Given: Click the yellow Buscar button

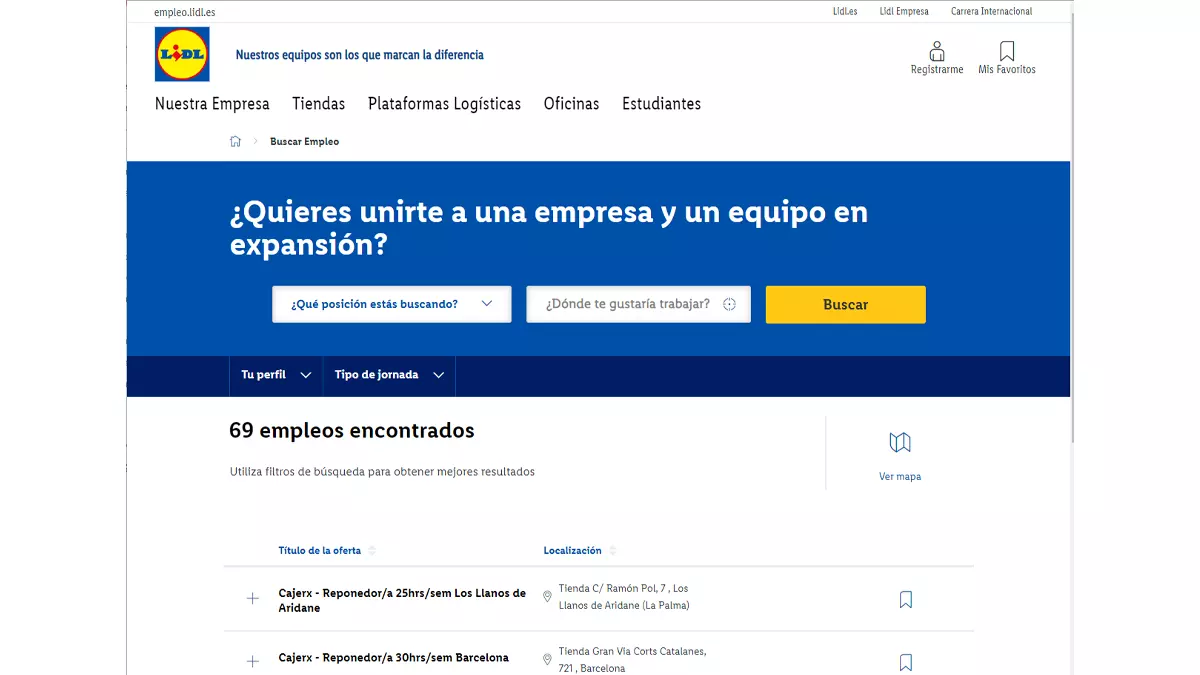Looking at the screenshot, I should click(x=846, y=305).
